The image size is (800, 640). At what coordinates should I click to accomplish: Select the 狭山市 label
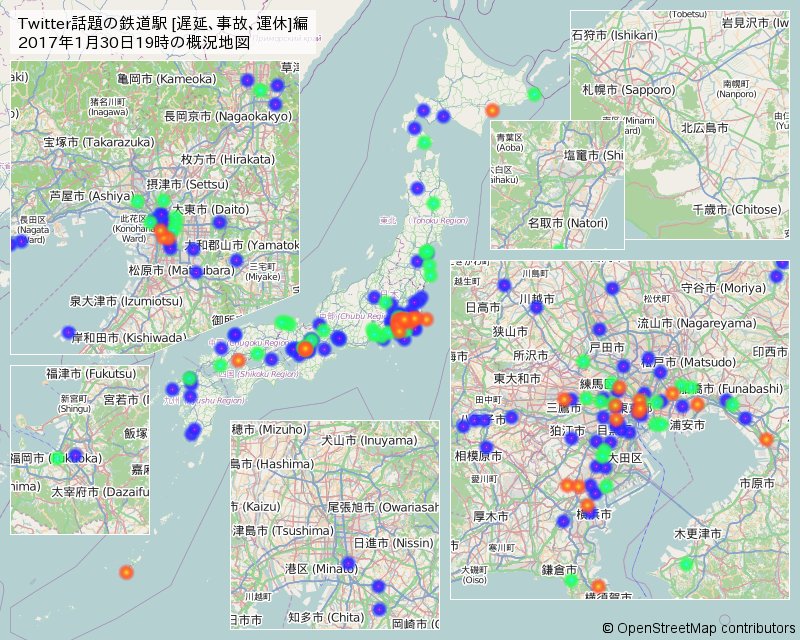(x=510, y=332)
